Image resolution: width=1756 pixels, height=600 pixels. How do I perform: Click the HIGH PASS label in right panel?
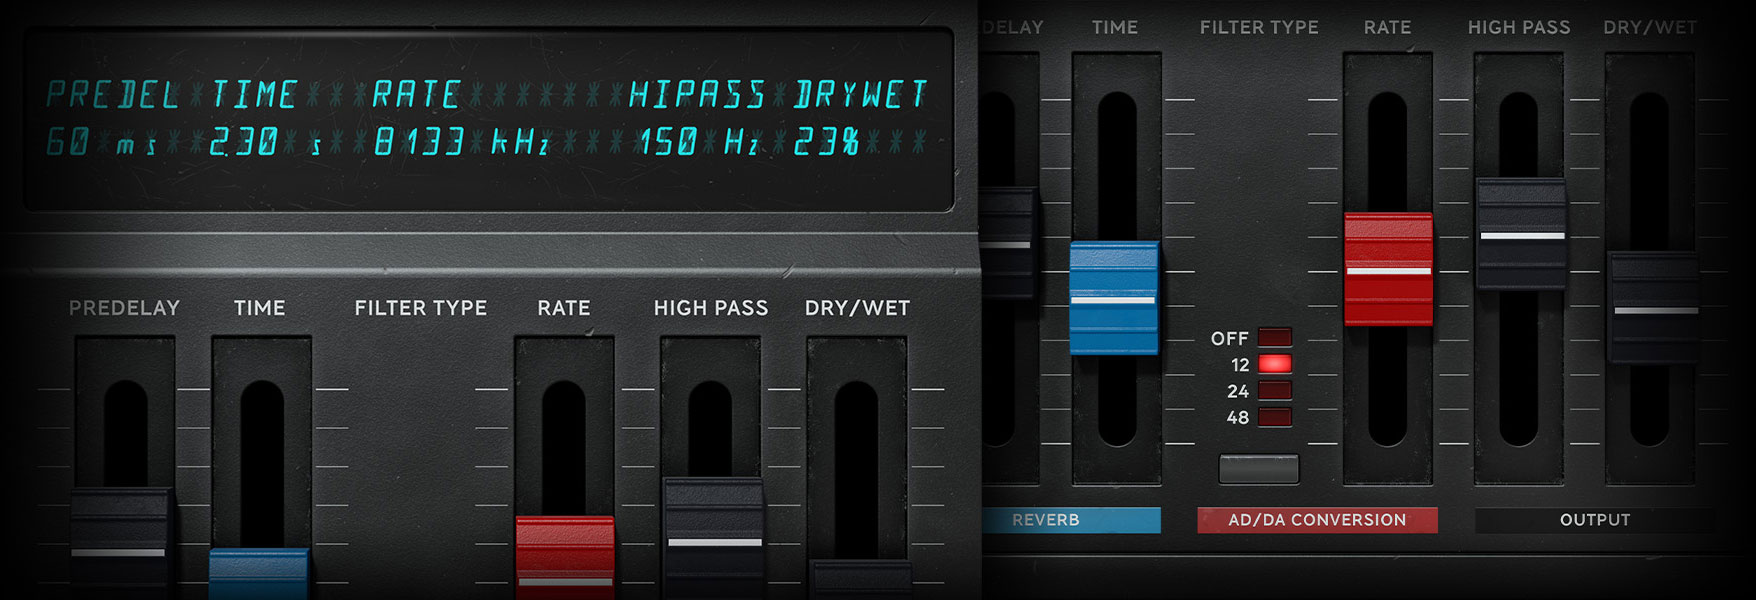[1519, 28]
